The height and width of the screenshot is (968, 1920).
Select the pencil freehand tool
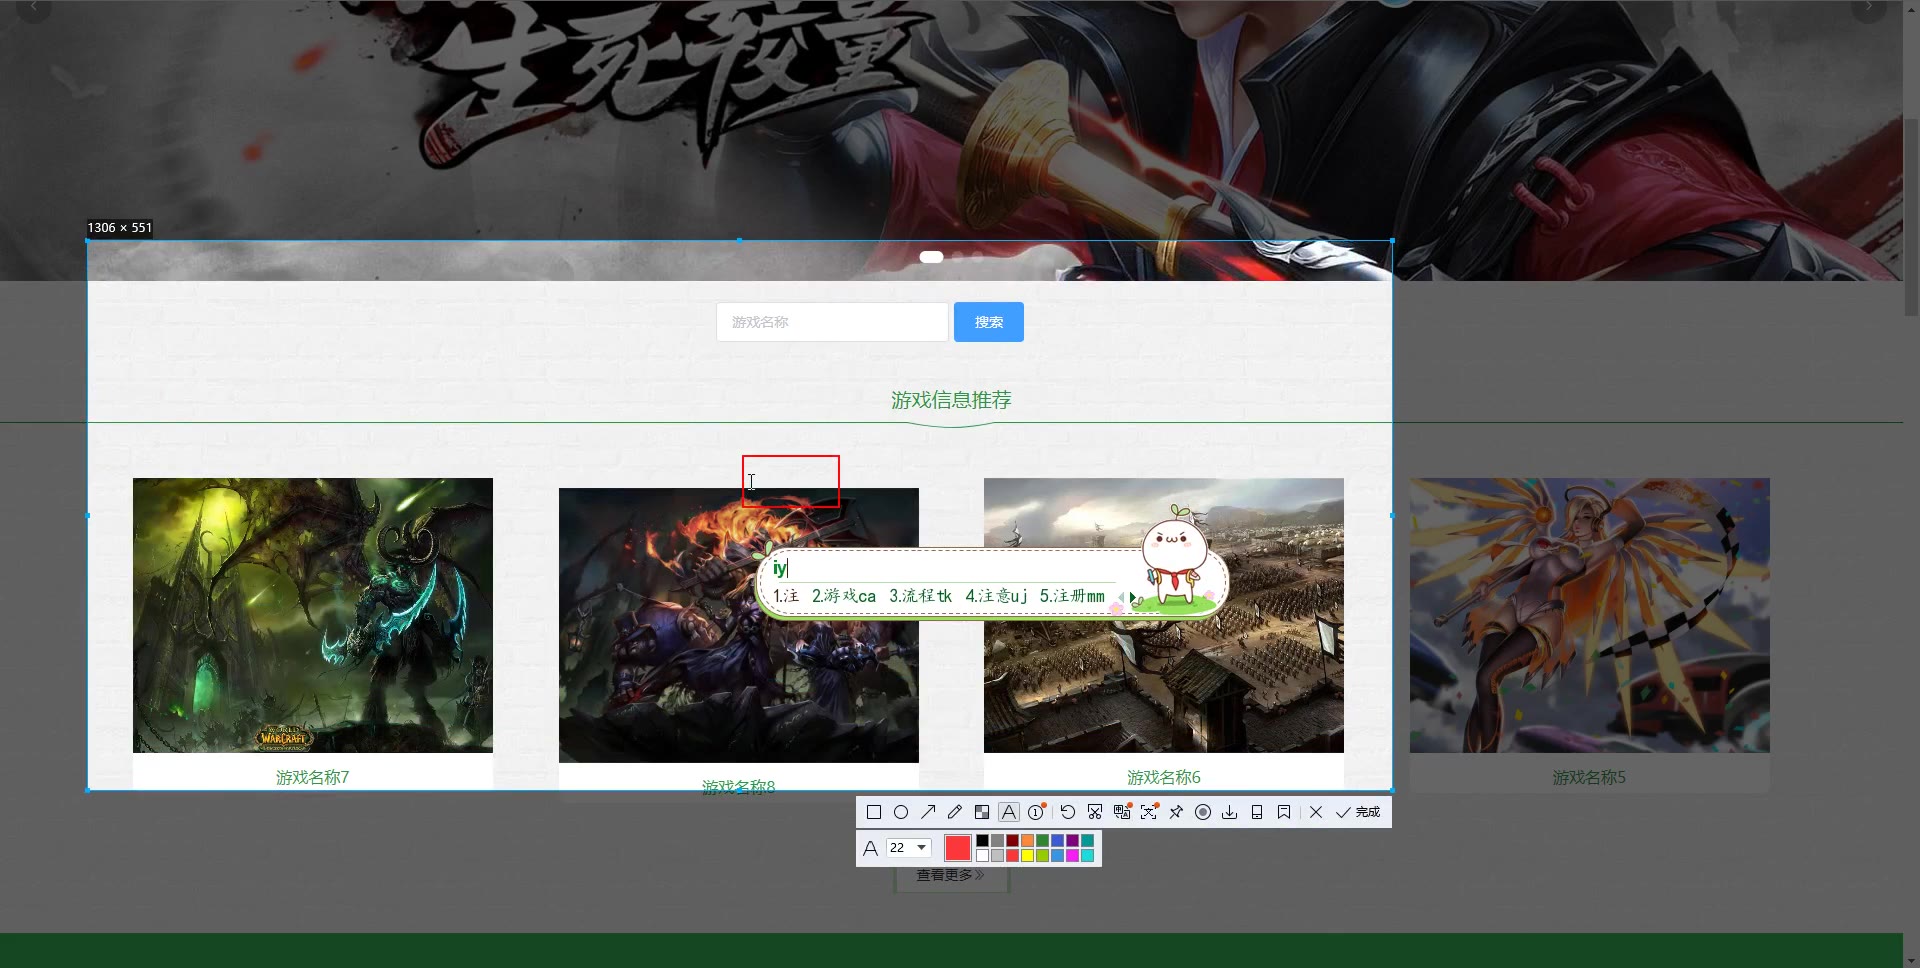click(954, 812)
